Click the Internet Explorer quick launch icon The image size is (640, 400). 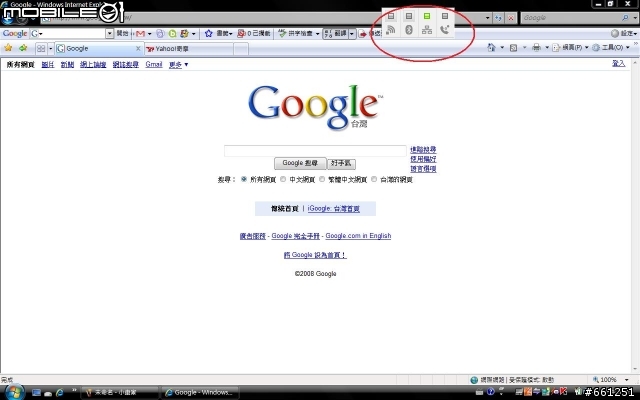point(60,393)
